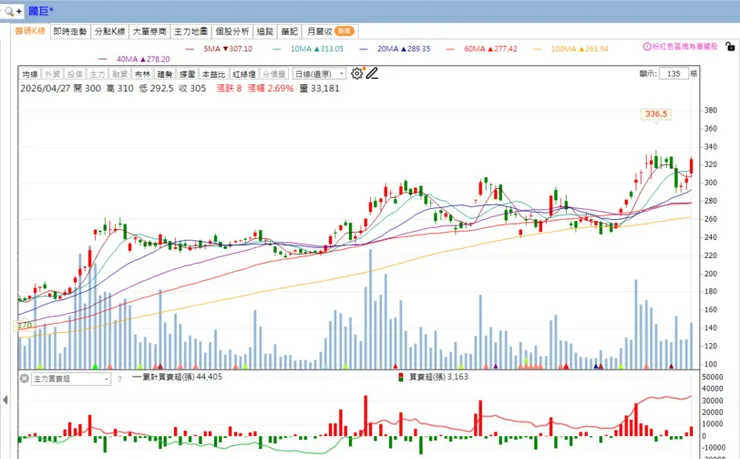740x459 pixels.
Task: Click the 量 33,181 volume text
Action: pos(320,88)
